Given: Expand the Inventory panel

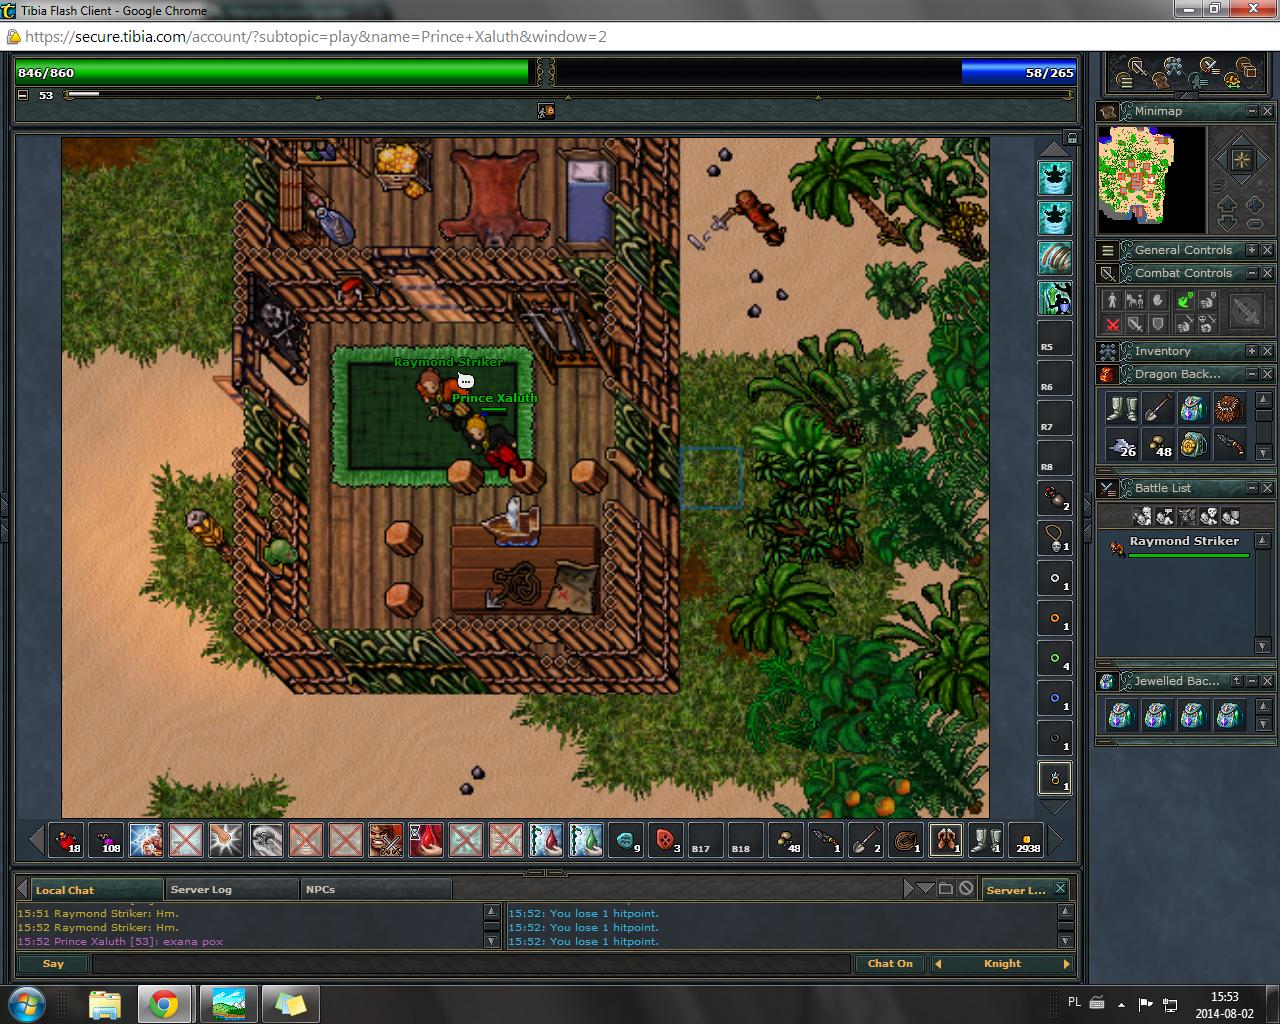Looking at the screenshot, I should [x=1251, y=351].
